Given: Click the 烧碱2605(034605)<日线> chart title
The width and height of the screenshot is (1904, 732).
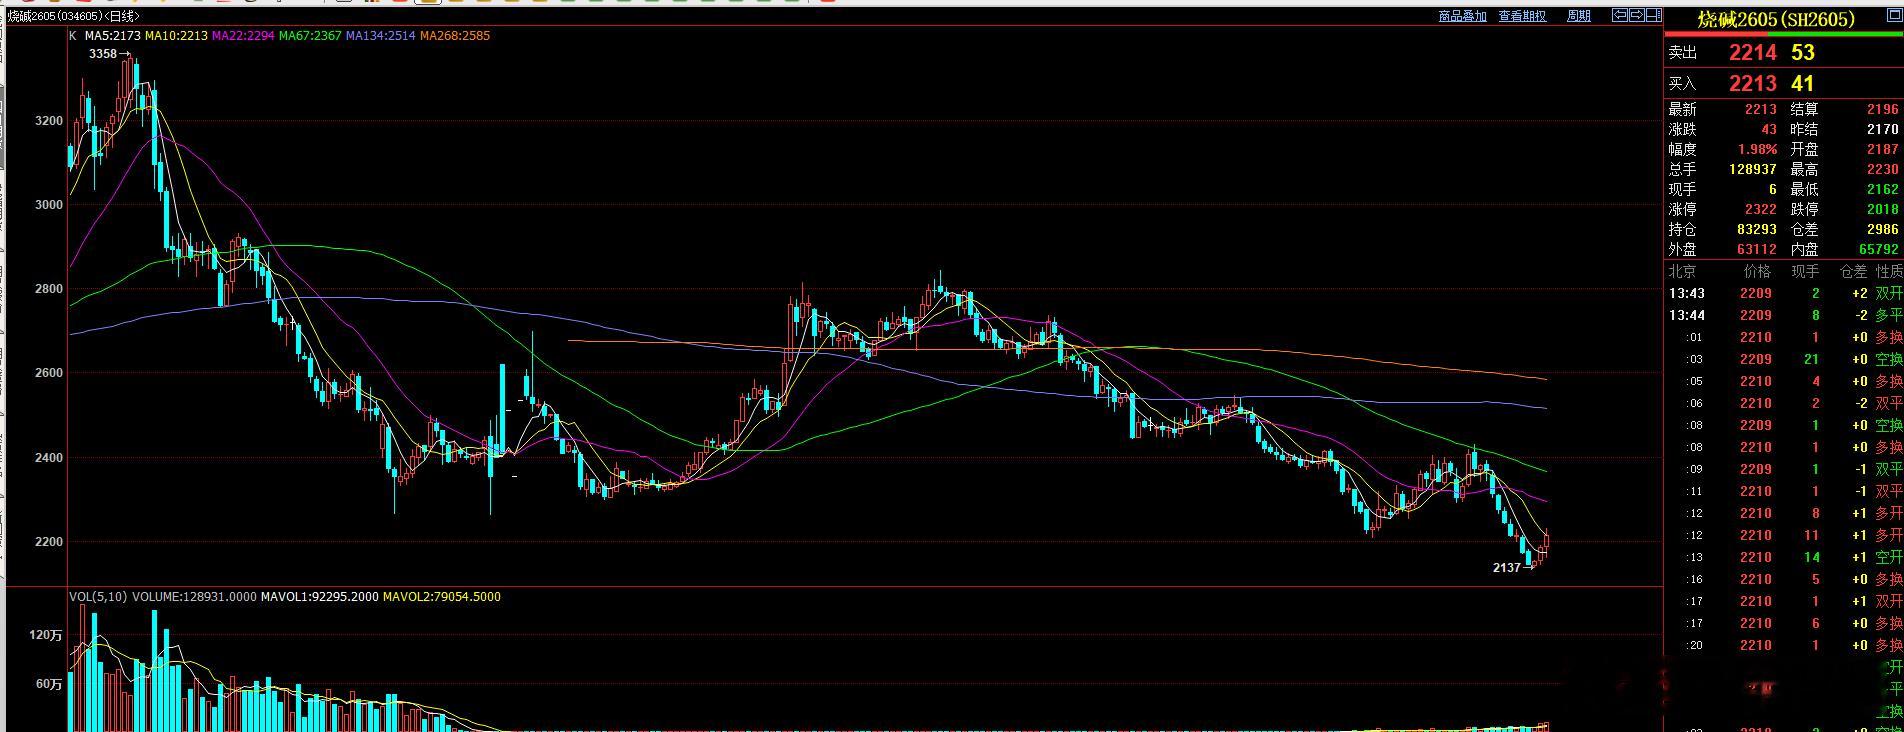Looking at the screenshot, I should [x=73, y=16].
